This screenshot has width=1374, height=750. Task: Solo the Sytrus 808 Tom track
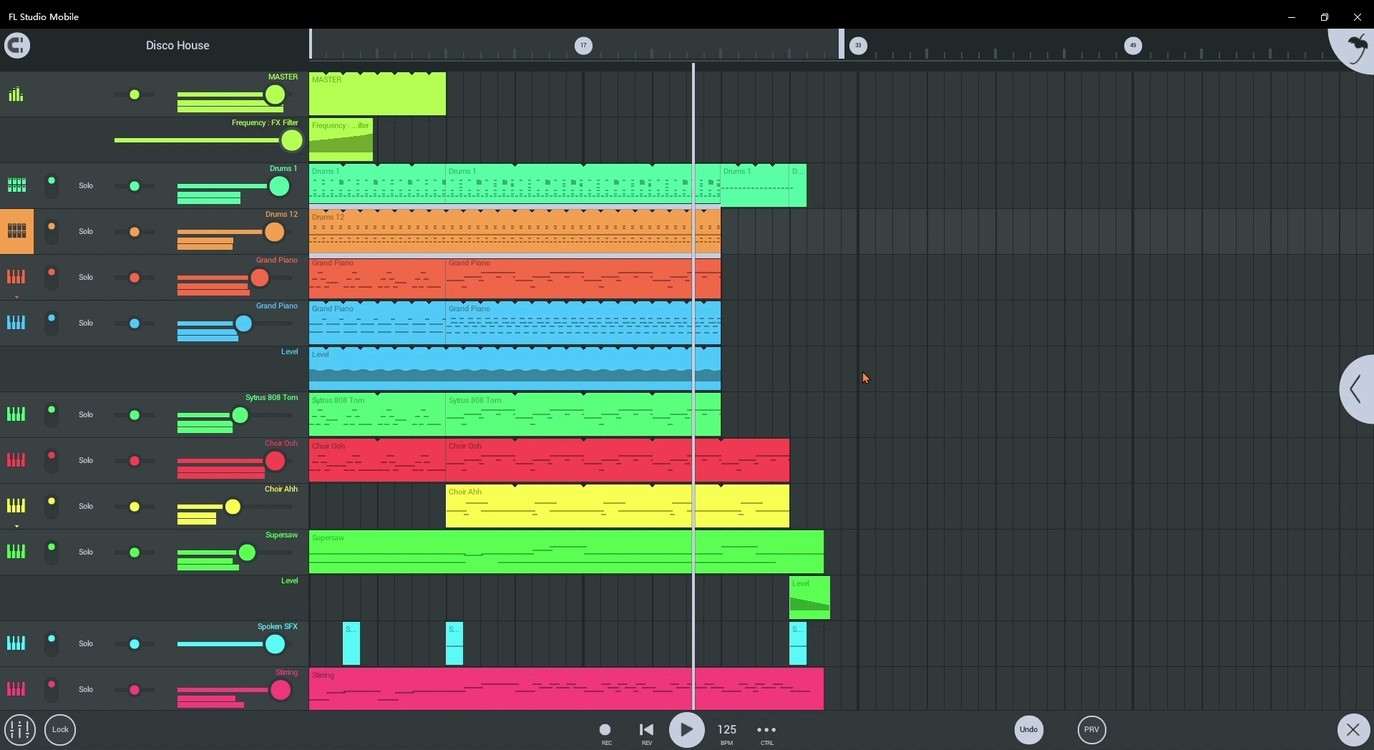coord(86,415)
